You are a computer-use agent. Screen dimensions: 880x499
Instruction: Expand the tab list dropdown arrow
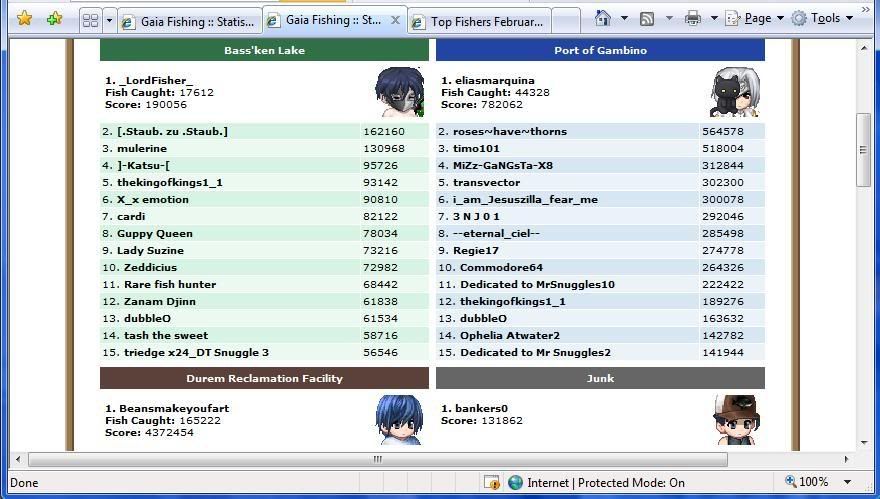109,21
